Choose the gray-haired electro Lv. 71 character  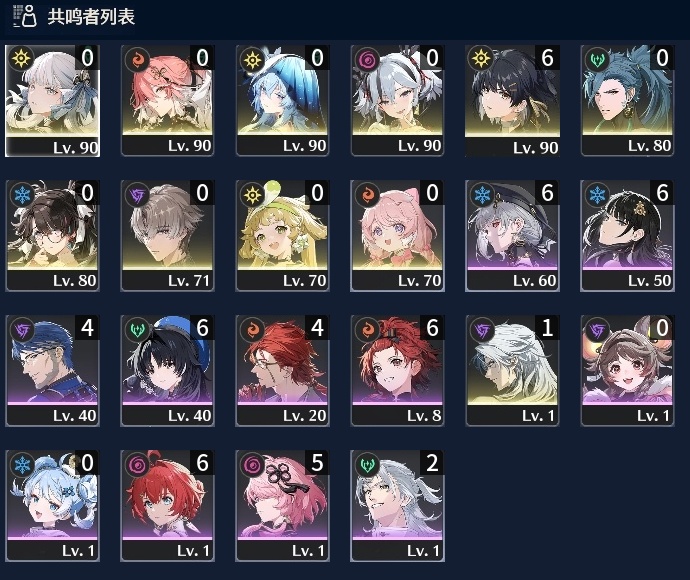coord(167,236)
